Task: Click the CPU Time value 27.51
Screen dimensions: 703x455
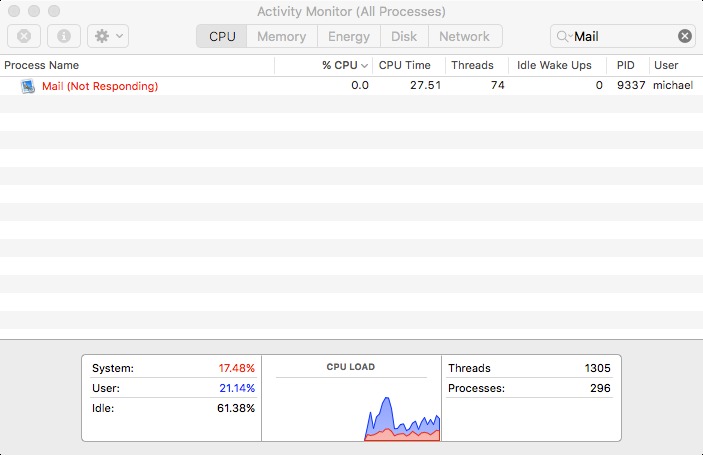Action: (x=425, y=85)
